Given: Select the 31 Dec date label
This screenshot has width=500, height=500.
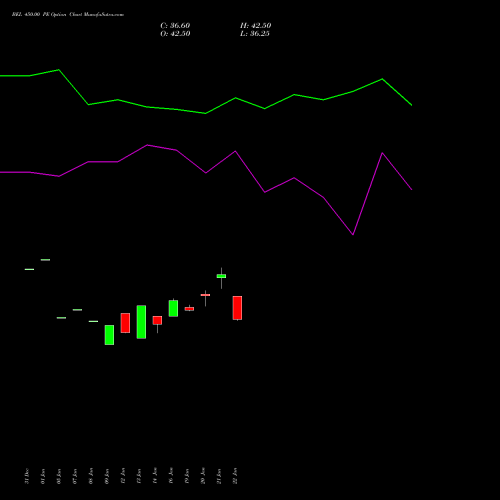Looking at the screenshot, I should [27, 476].
